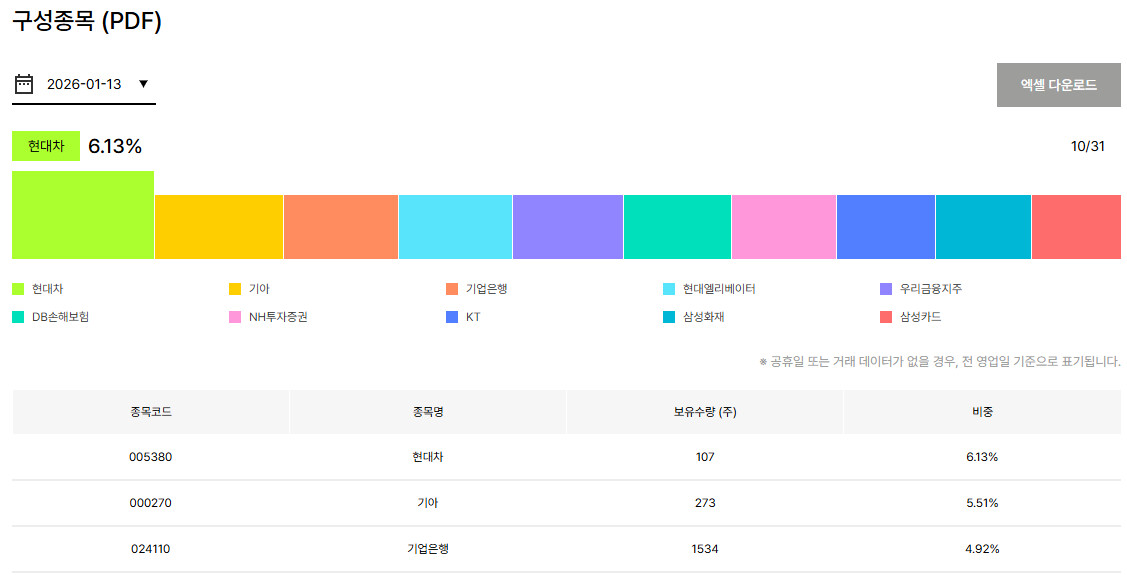Viewport: 1127px width, 575px height.
Task: Select the 현대엘리베이터 light blue bar segment
Action: [x=456, y=226]
